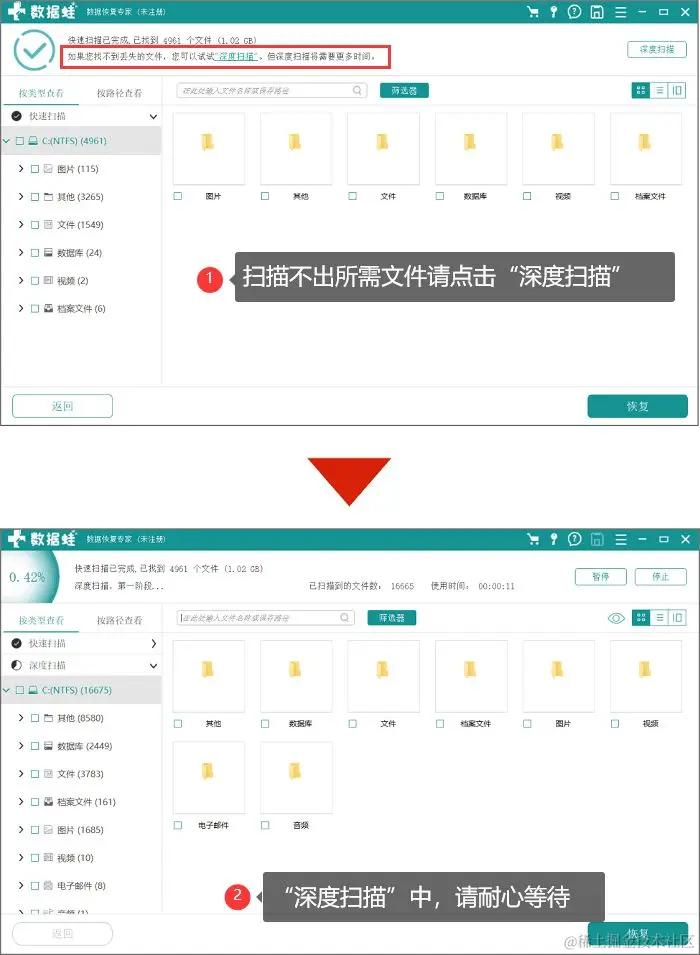The width and height of the screenshot is (700, 955).
Task: Open 筛选器 filter in quick-scan window
Action: click(x=404, y=90)
